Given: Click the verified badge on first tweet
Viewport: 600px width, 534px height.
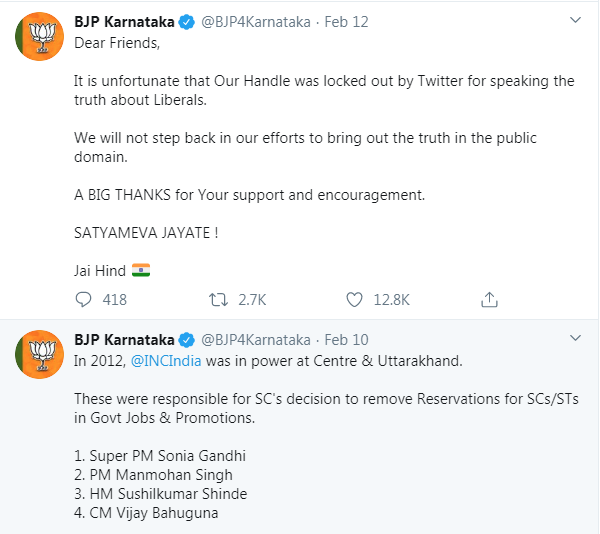Looking at the screenshot, I should point(187,20).
